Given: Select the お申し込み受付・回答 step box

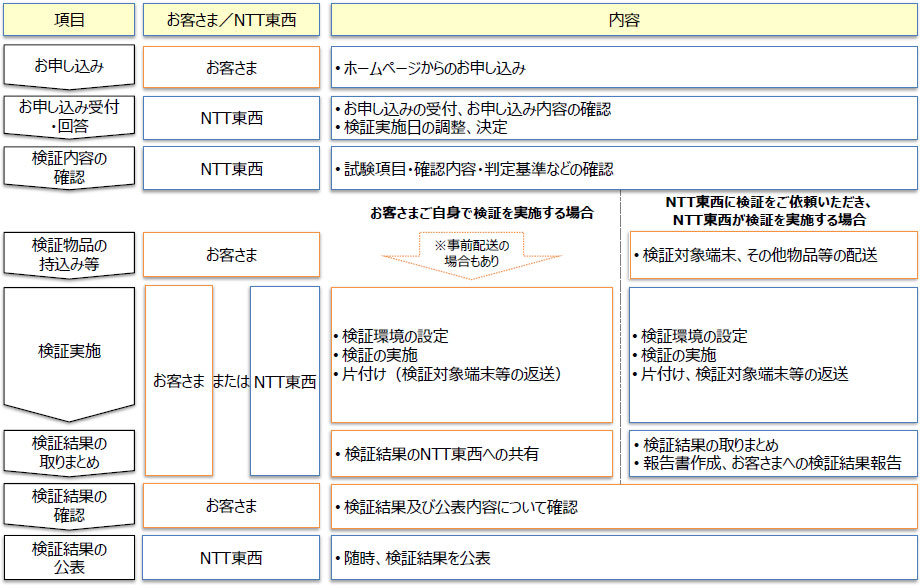Looking at the screenshot, I should [69, 117].
